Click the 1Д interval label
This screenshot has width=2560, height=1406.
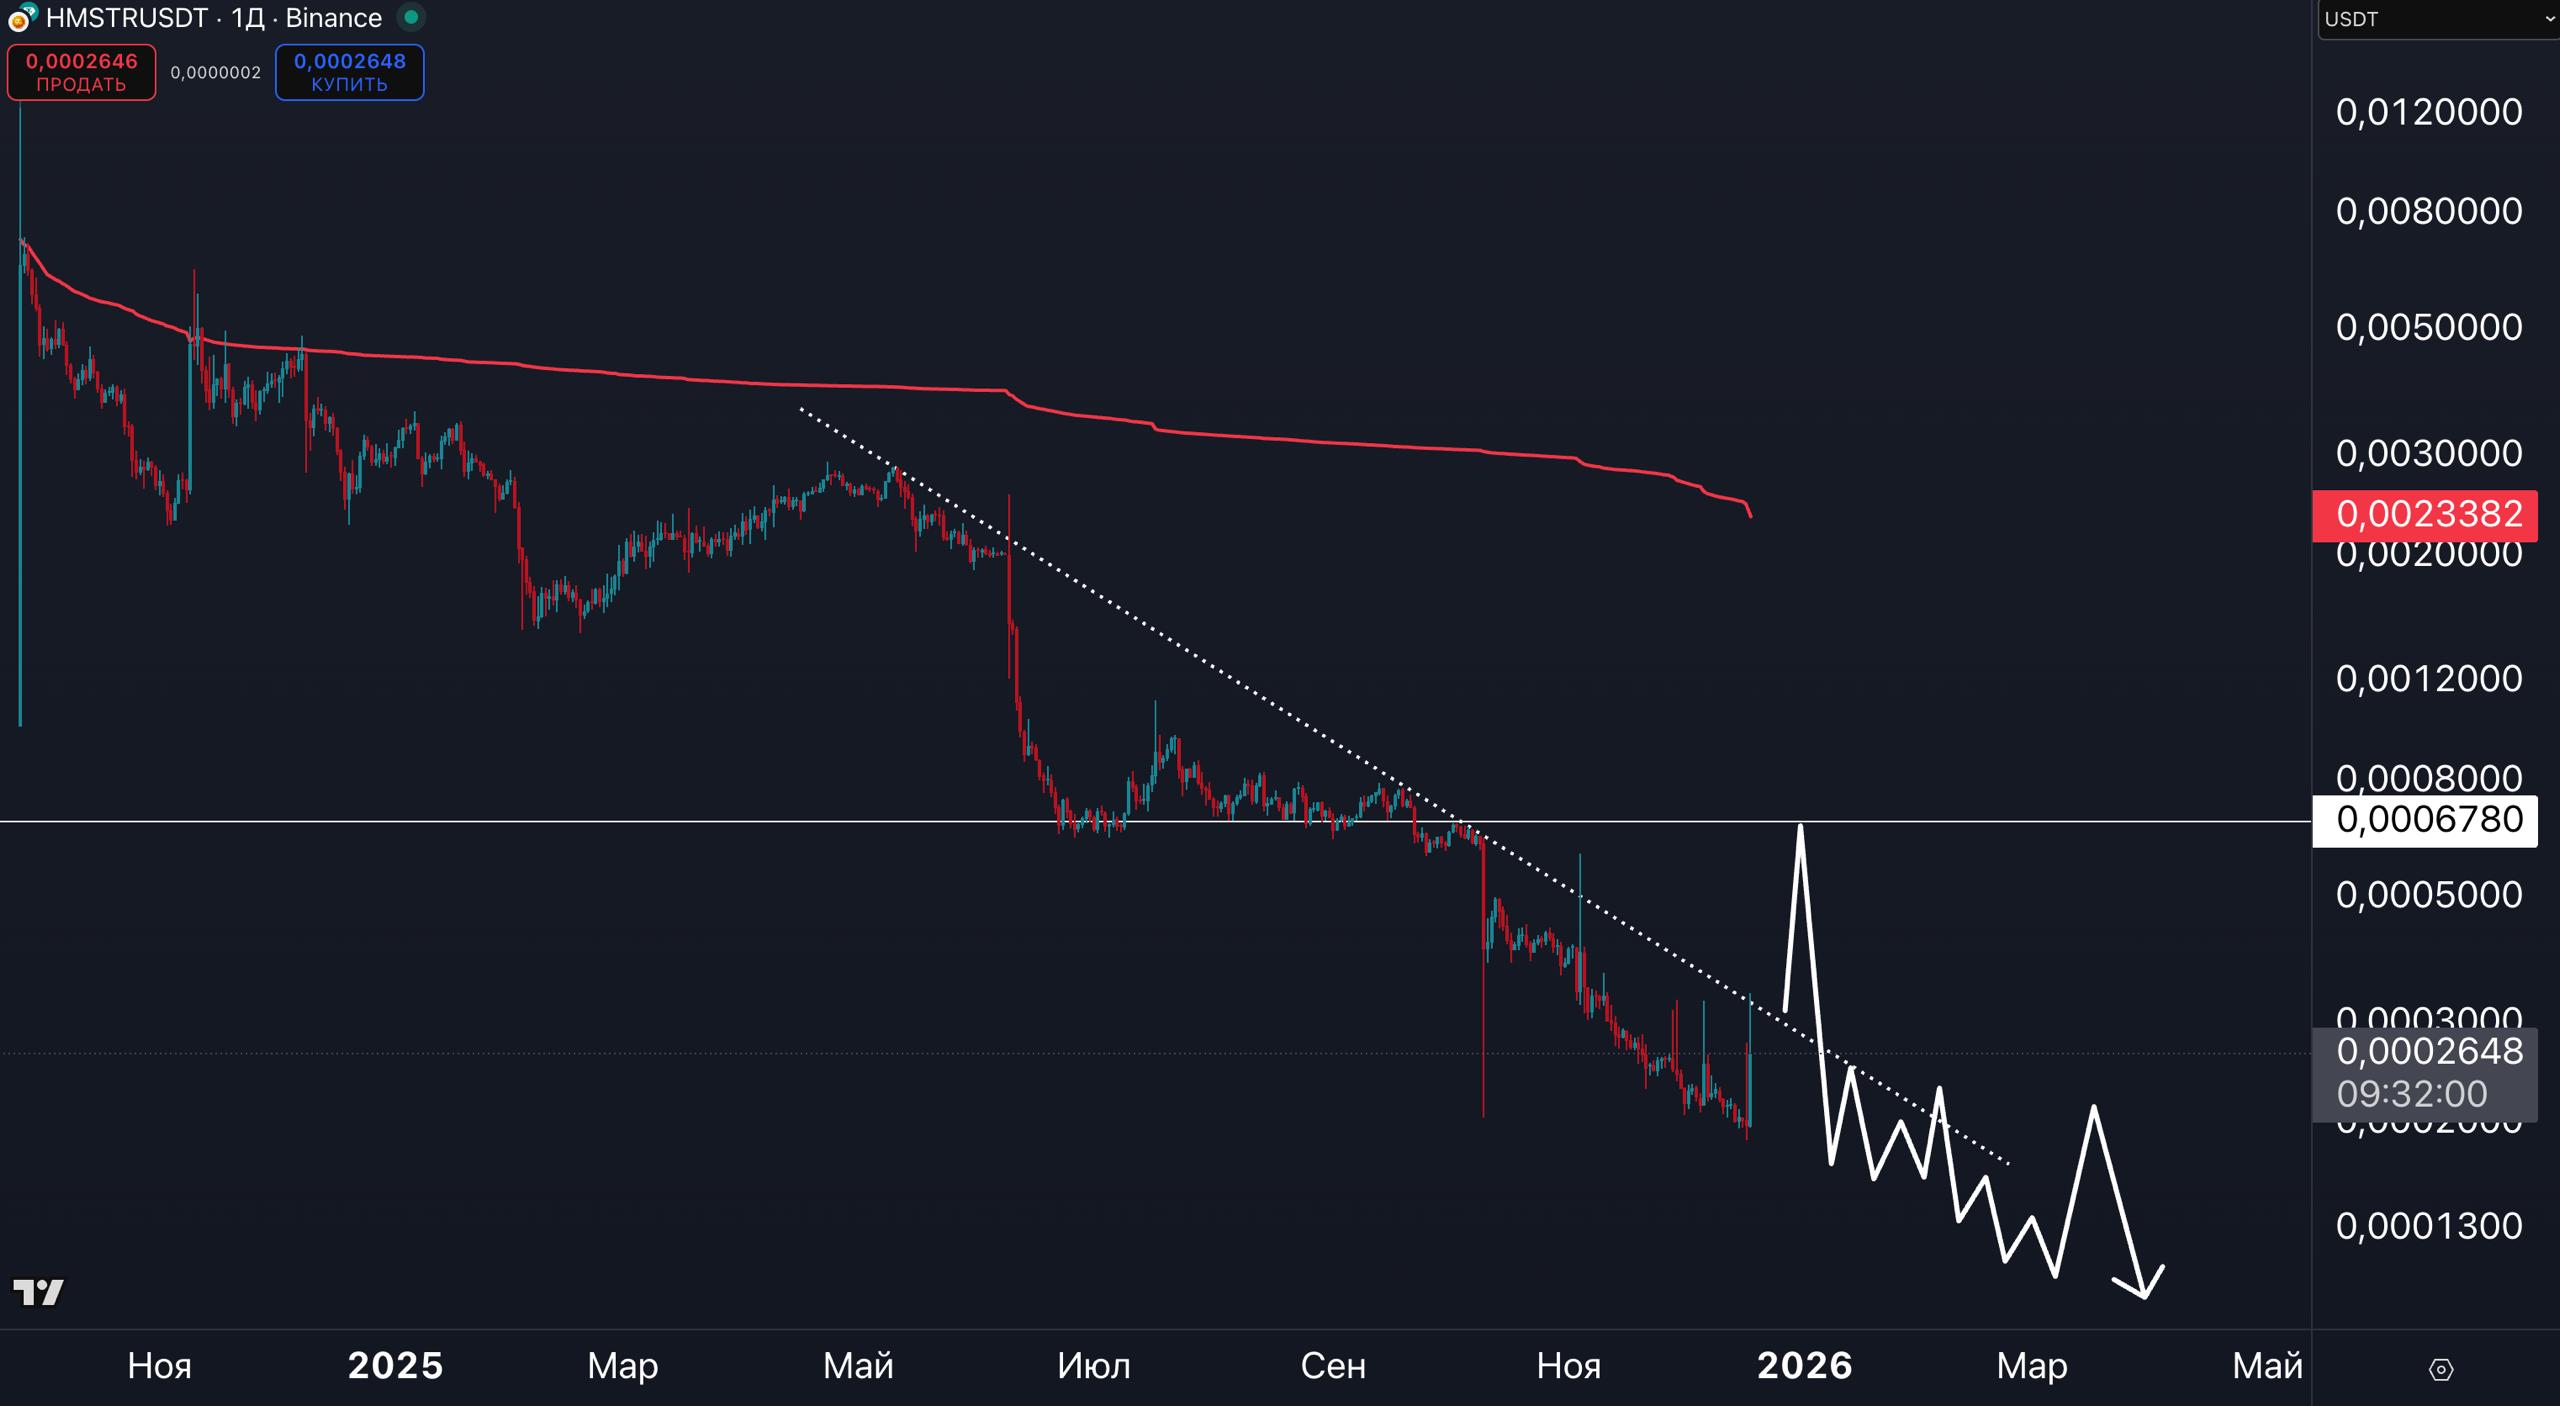coord(250,18)
